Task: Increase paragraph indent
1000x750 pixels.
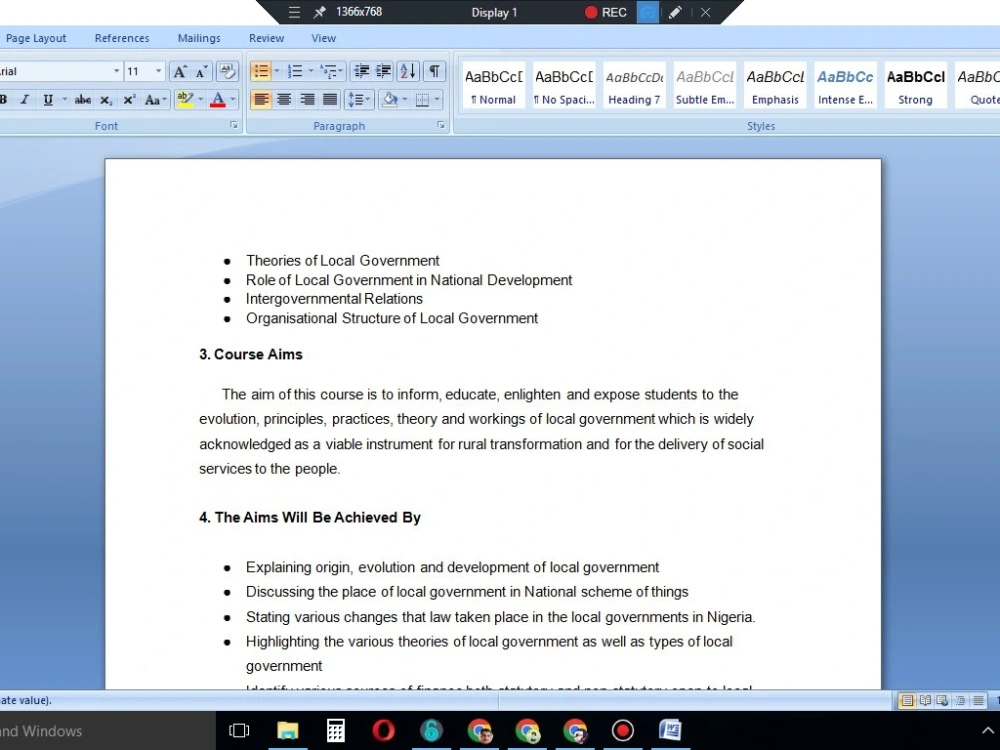Action: (383, 71)
